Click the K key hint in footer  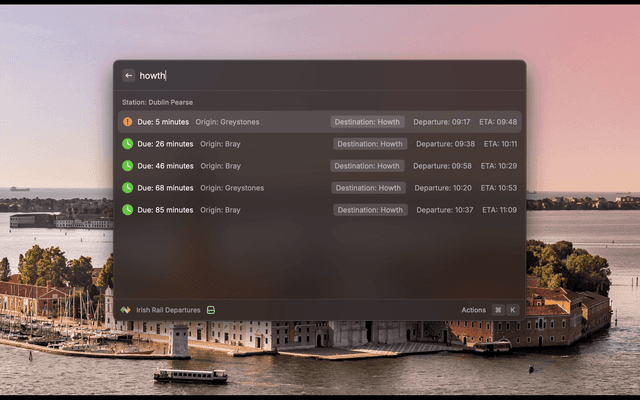pyautogui.click(x=513, y=310)
